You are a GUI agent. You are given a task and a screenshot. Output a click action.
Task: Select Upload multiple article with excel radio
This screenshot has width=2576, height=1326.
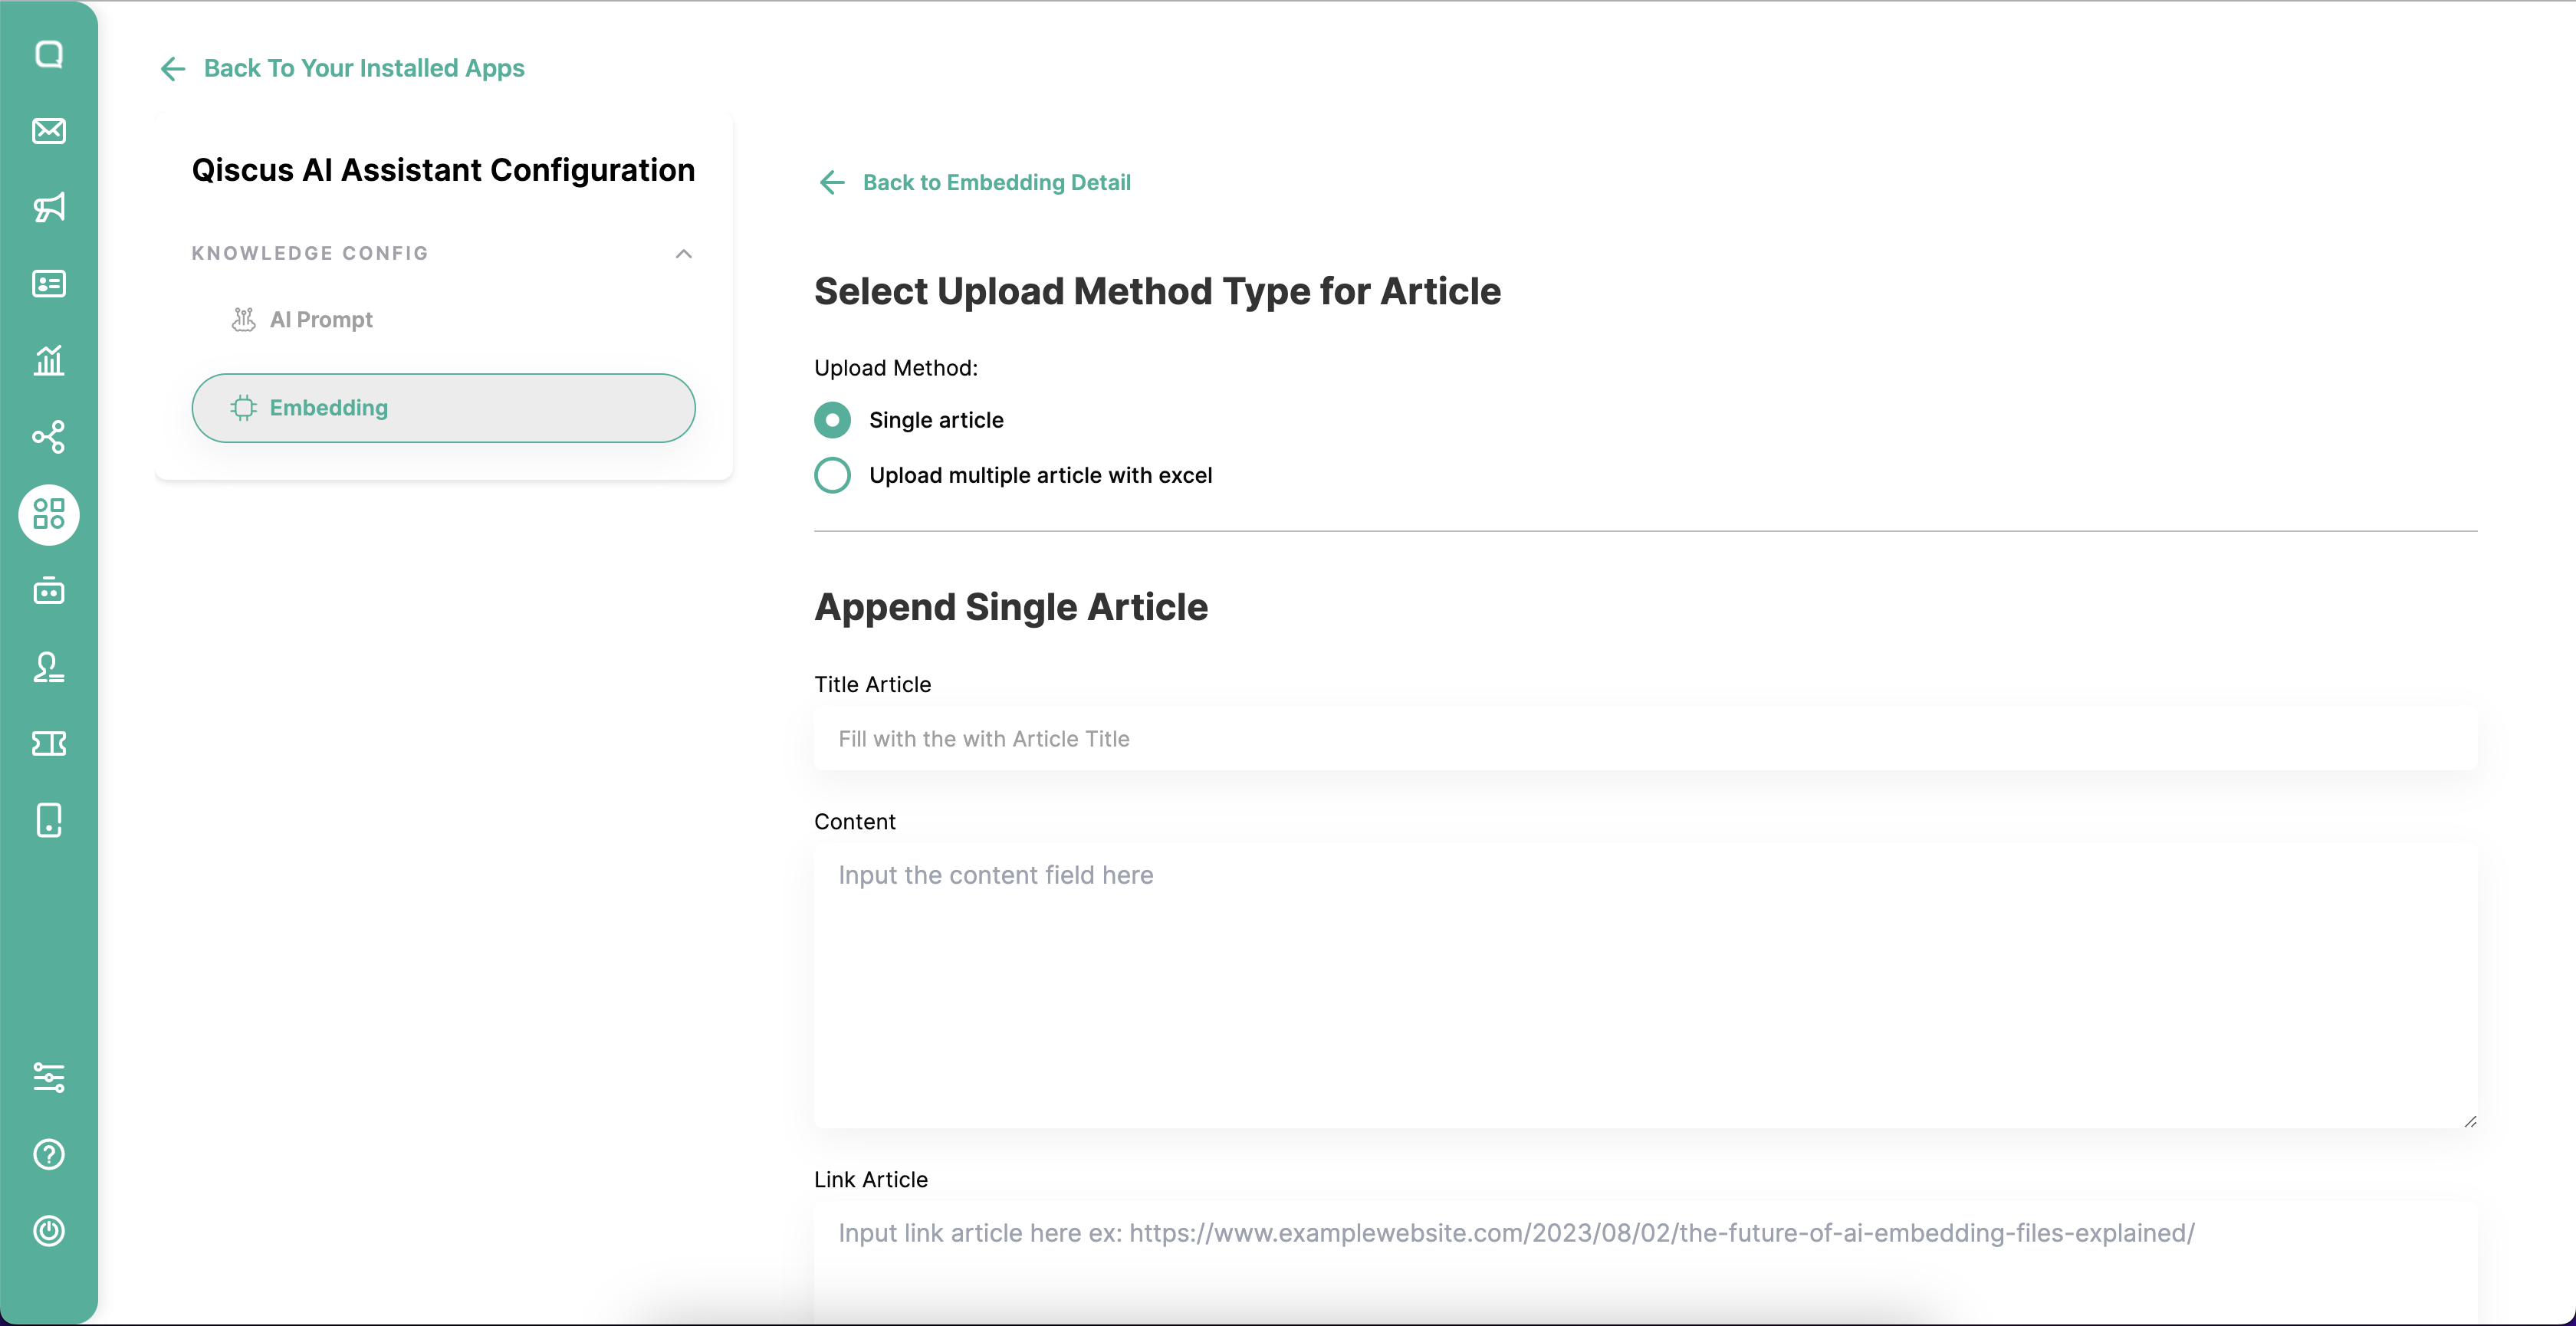click(x=832, y=475)
